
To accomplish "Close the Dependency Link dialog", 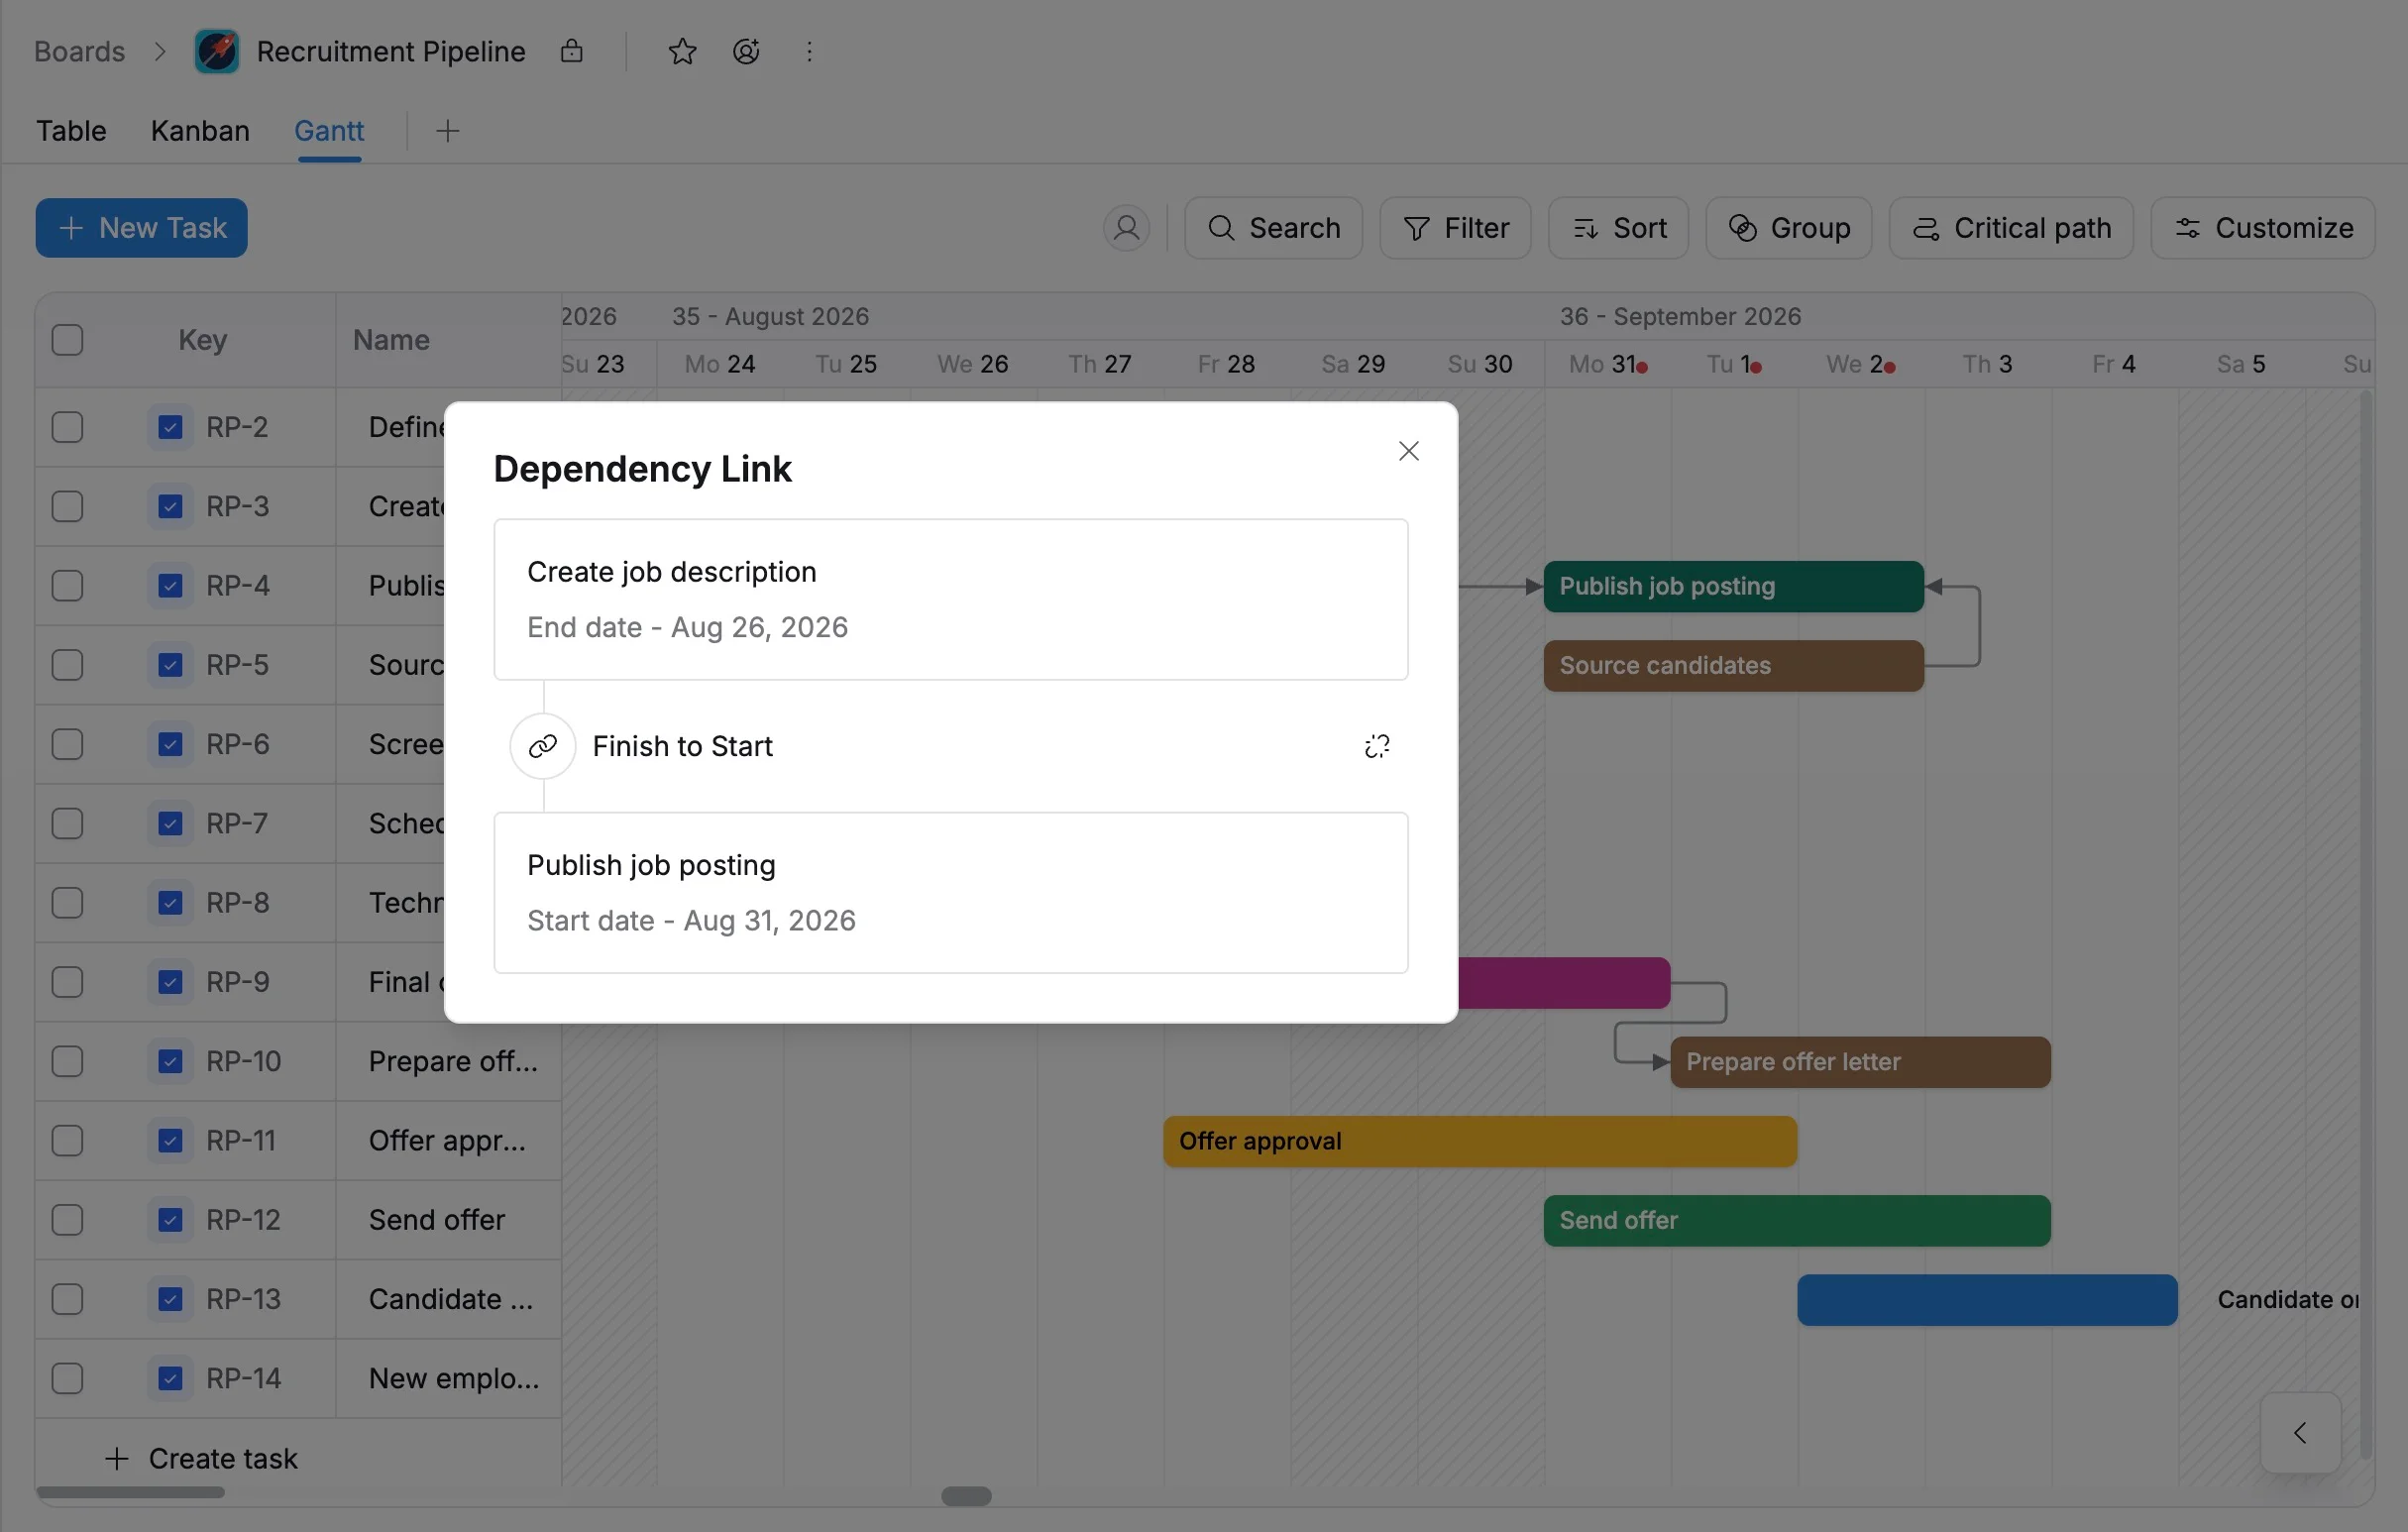I will [x=1408, y=451].
